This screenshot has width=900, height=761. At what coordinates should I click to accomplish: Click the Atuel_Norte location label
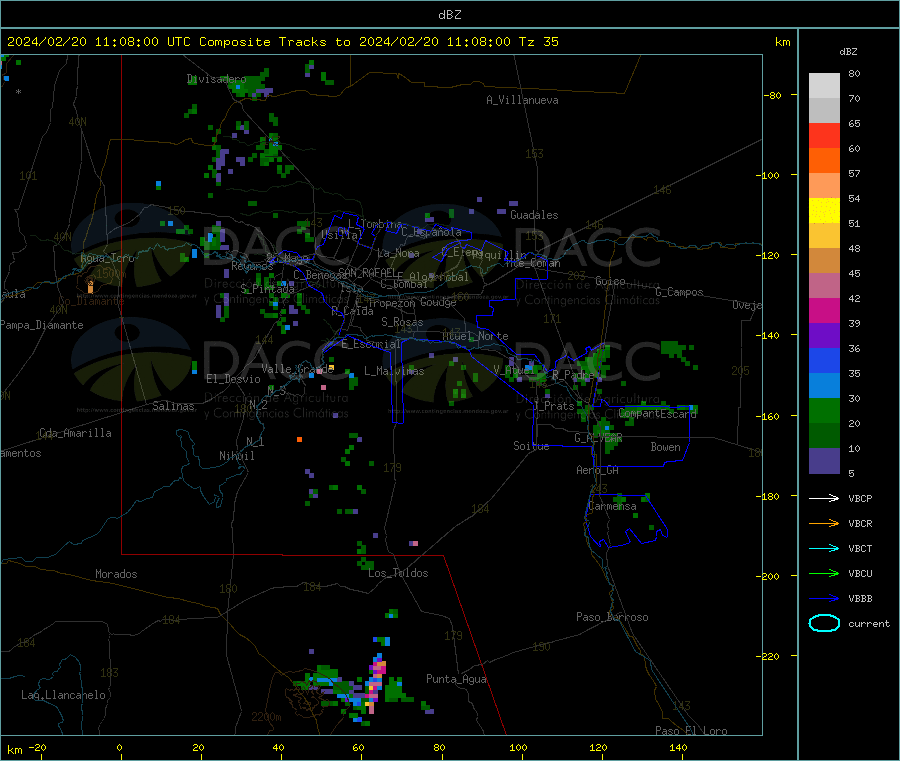[475, 336]
